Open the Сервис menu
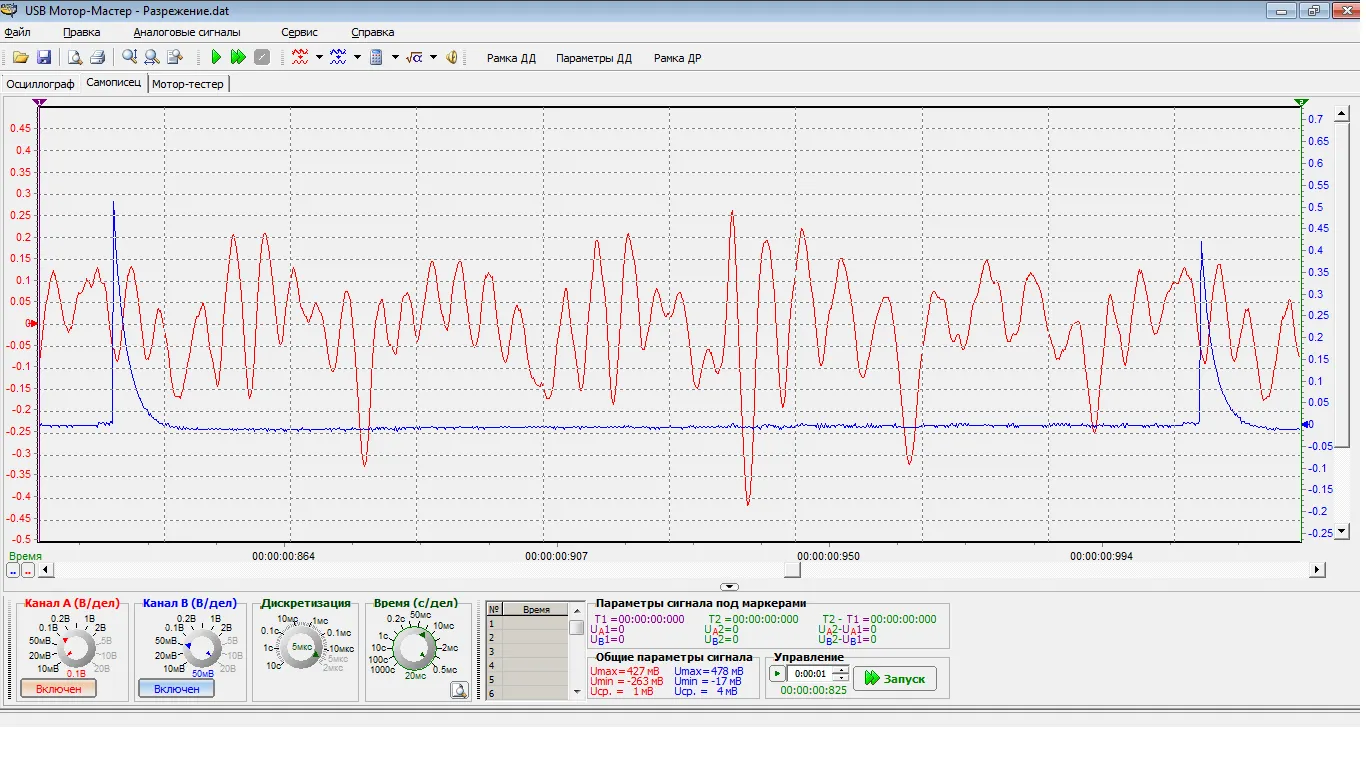 coord(300,32)
